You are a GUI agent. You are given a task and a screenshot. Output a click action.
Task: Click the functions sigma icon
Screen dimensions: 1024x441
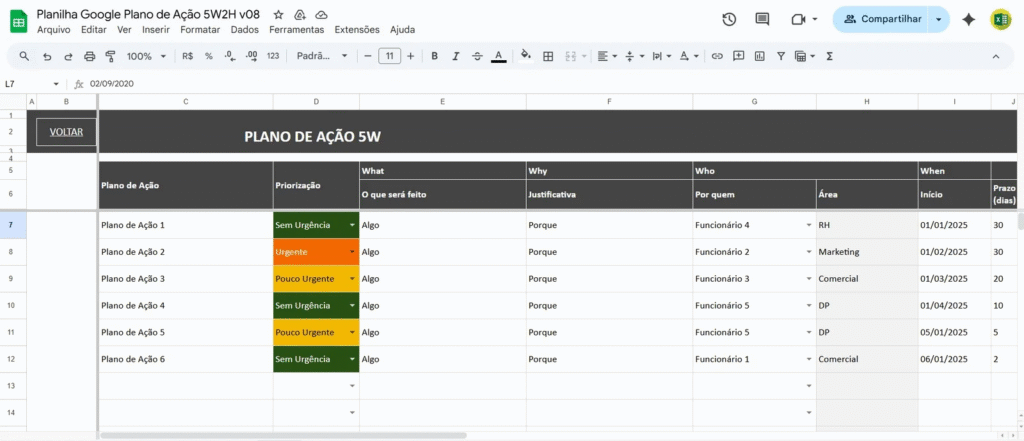tap(829, 56)
